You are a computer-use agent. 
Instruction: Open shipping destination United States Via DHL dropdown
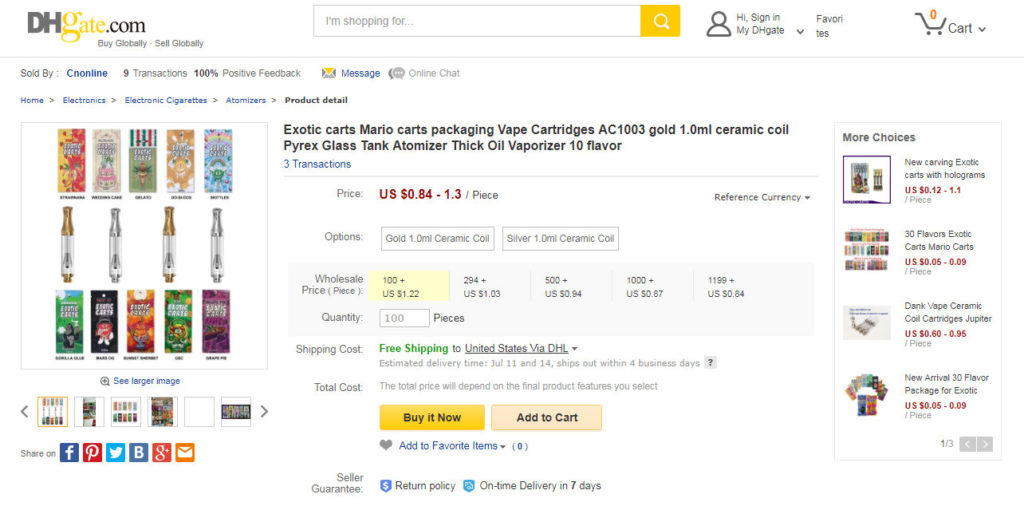point(521,349)
